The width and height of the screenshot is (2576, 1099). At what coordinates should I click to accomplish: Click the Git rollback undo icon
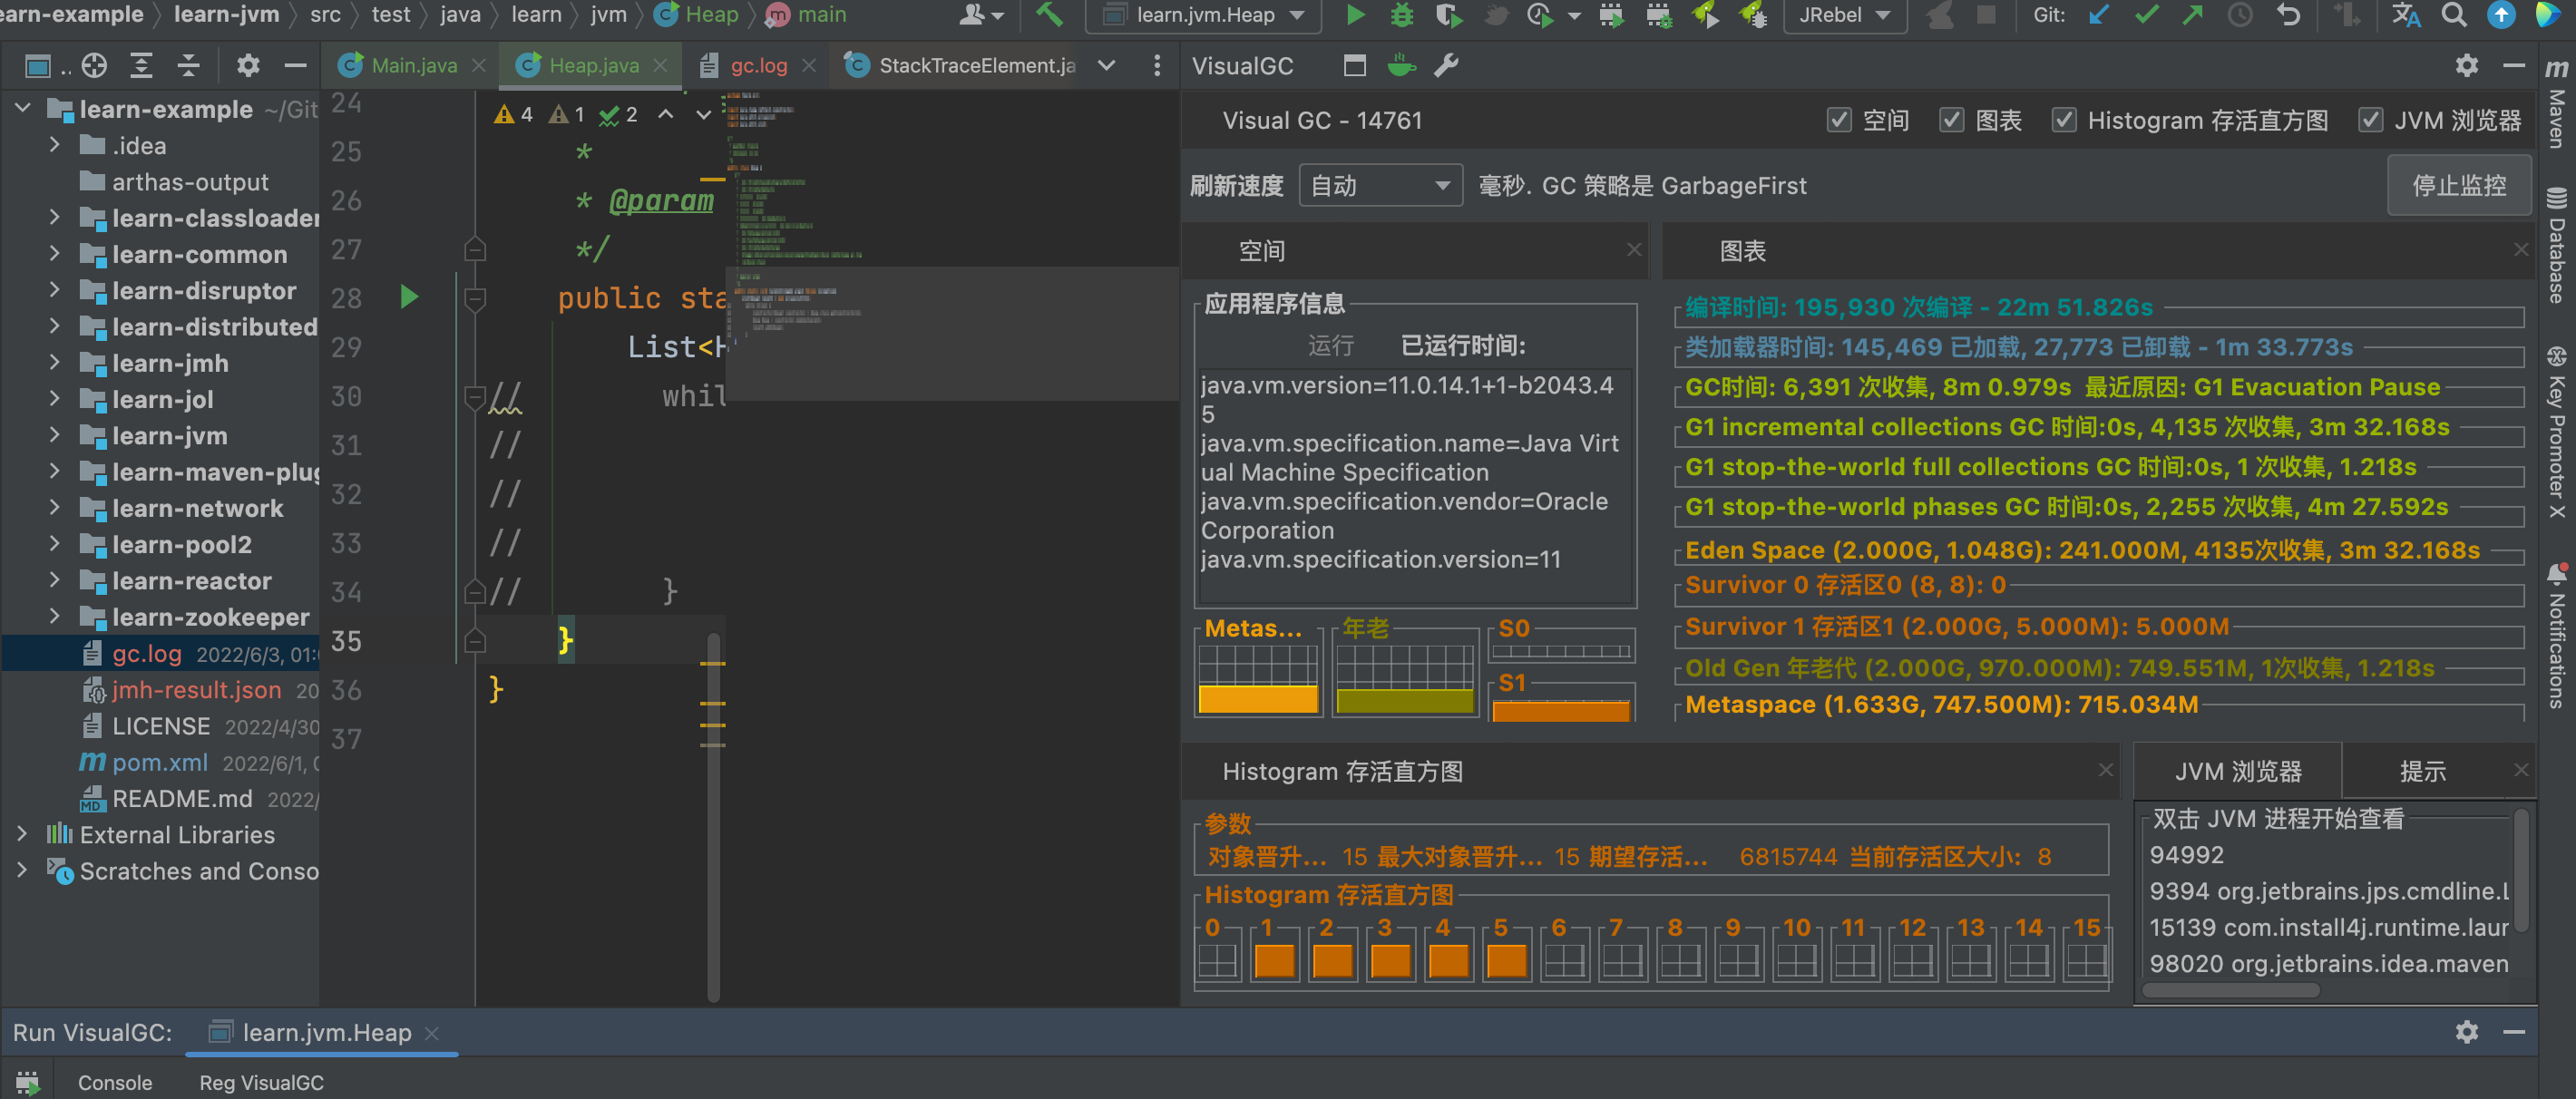pyautogui.click(x=2288, y=15)
